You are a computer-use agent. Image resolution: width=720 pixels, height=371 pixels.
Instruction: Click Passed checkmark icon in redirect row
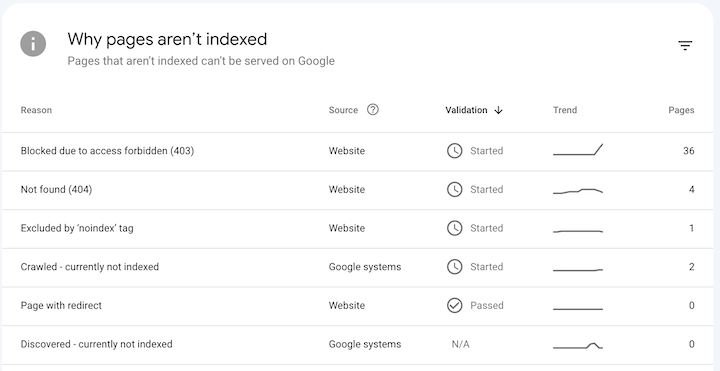455,305
